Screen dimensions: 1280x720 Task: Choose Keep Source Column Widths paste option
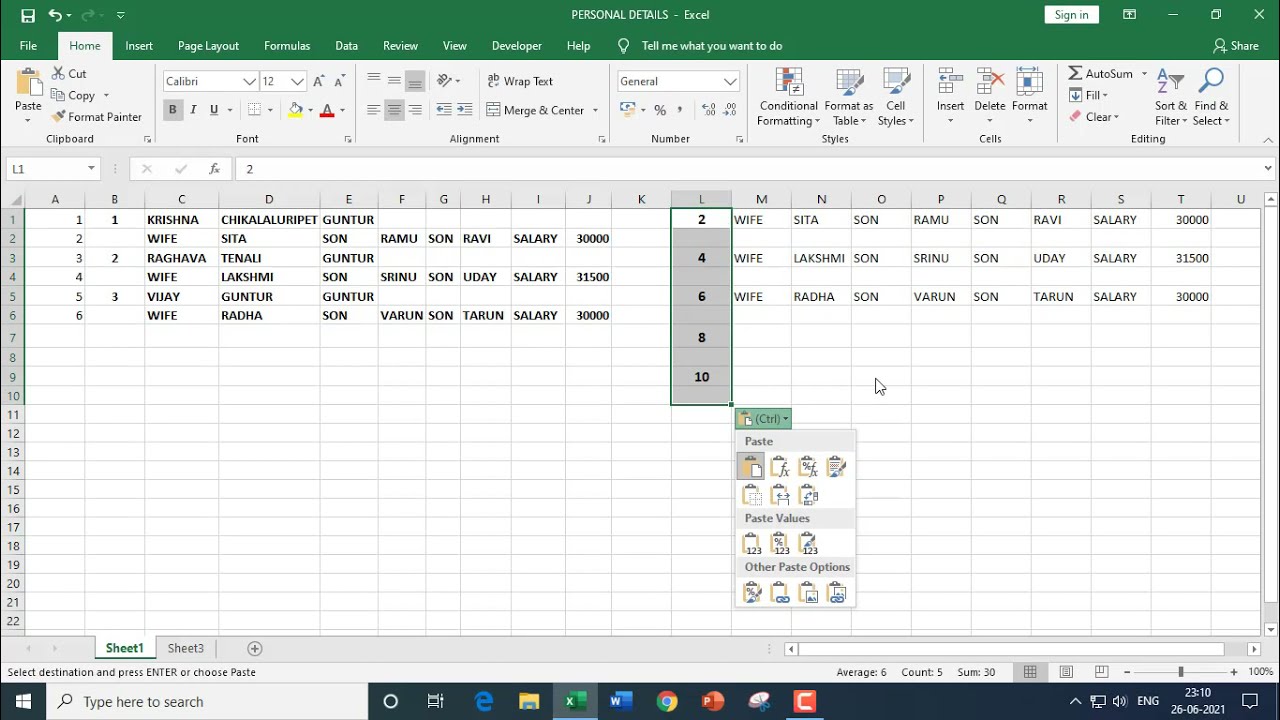[x=780, y=494]
